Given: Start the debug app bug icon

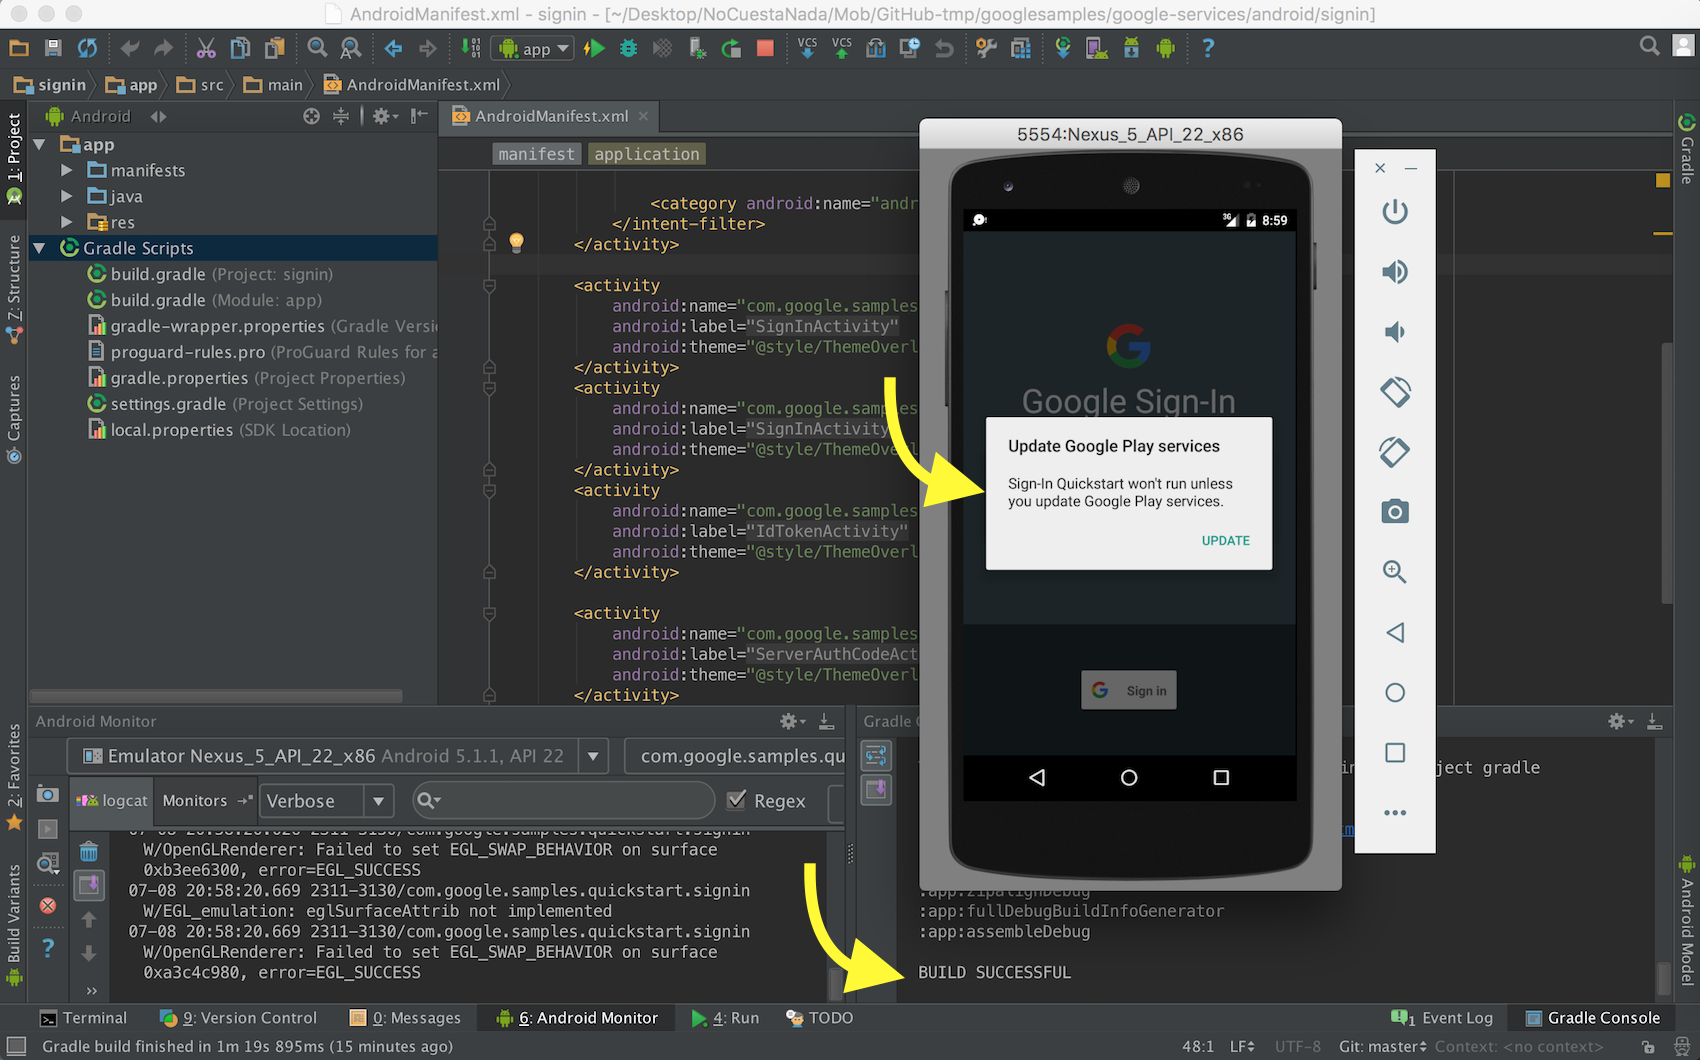Looking at the screenshot, I should (628, 48).
